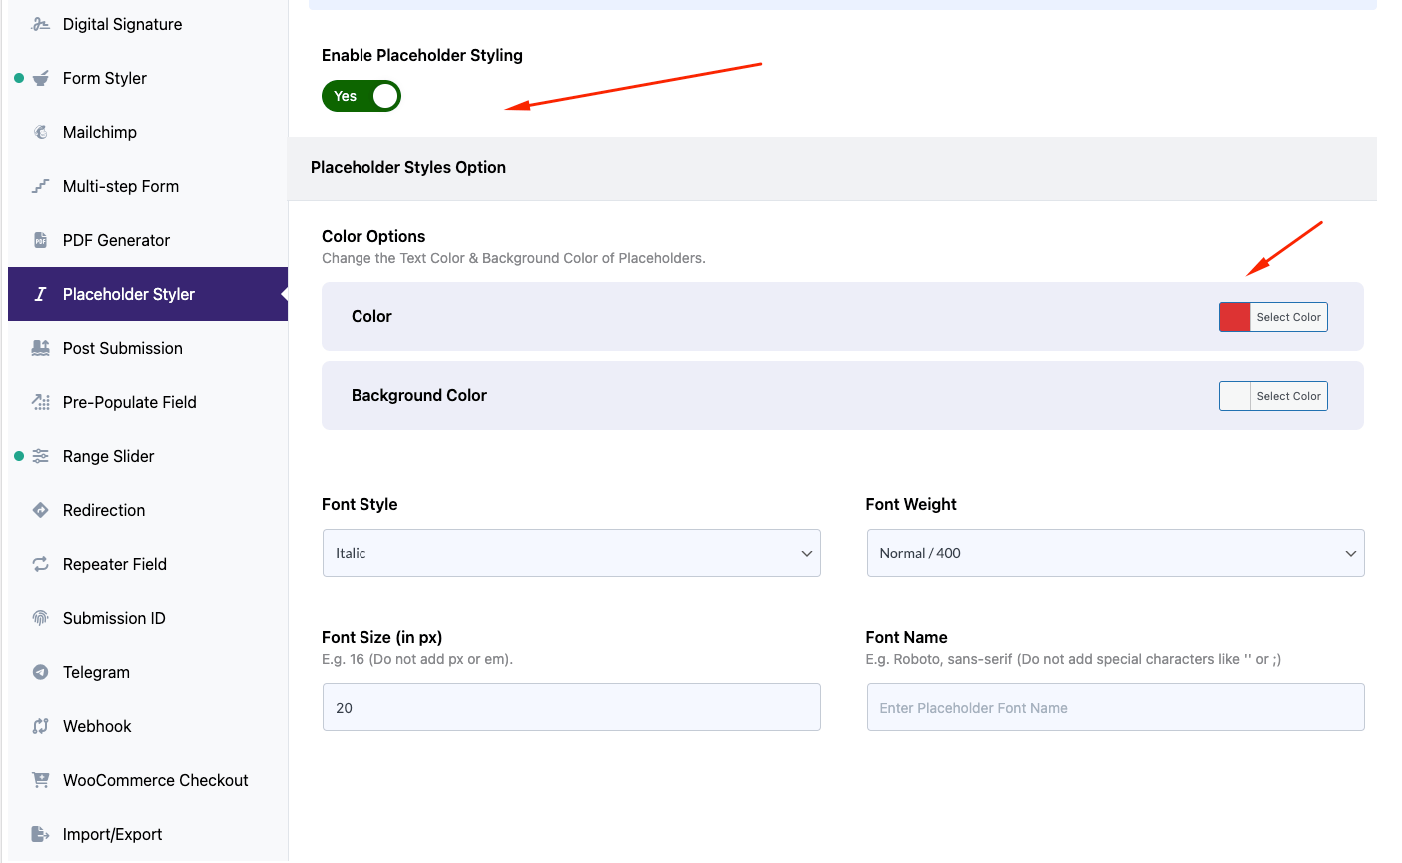Open WooCommerce Checkout settings

155,780
